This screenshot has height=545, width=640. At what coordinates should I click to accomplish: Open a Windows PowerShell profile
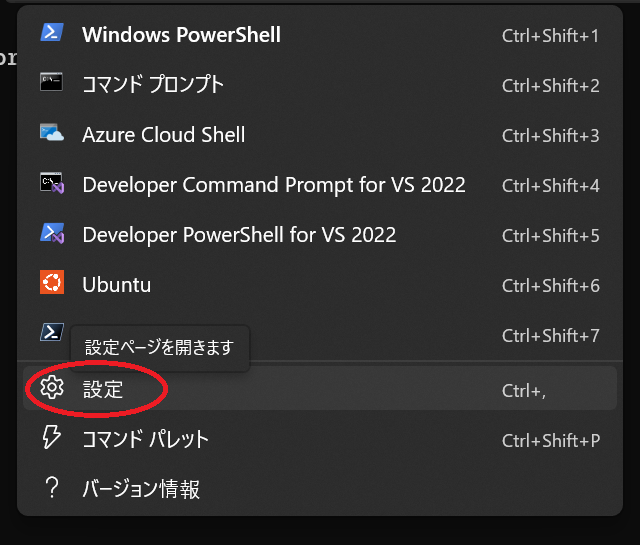320,34
